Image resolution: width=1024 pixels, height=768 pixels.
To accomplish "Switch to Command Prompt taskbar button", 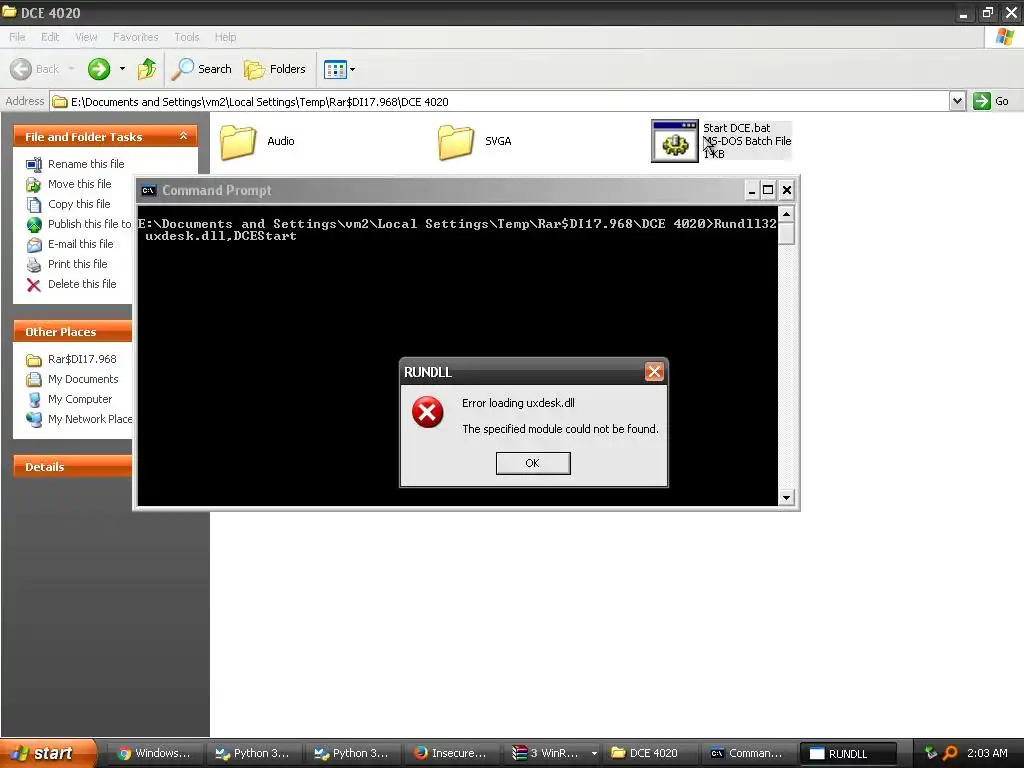I will (748, 753).
